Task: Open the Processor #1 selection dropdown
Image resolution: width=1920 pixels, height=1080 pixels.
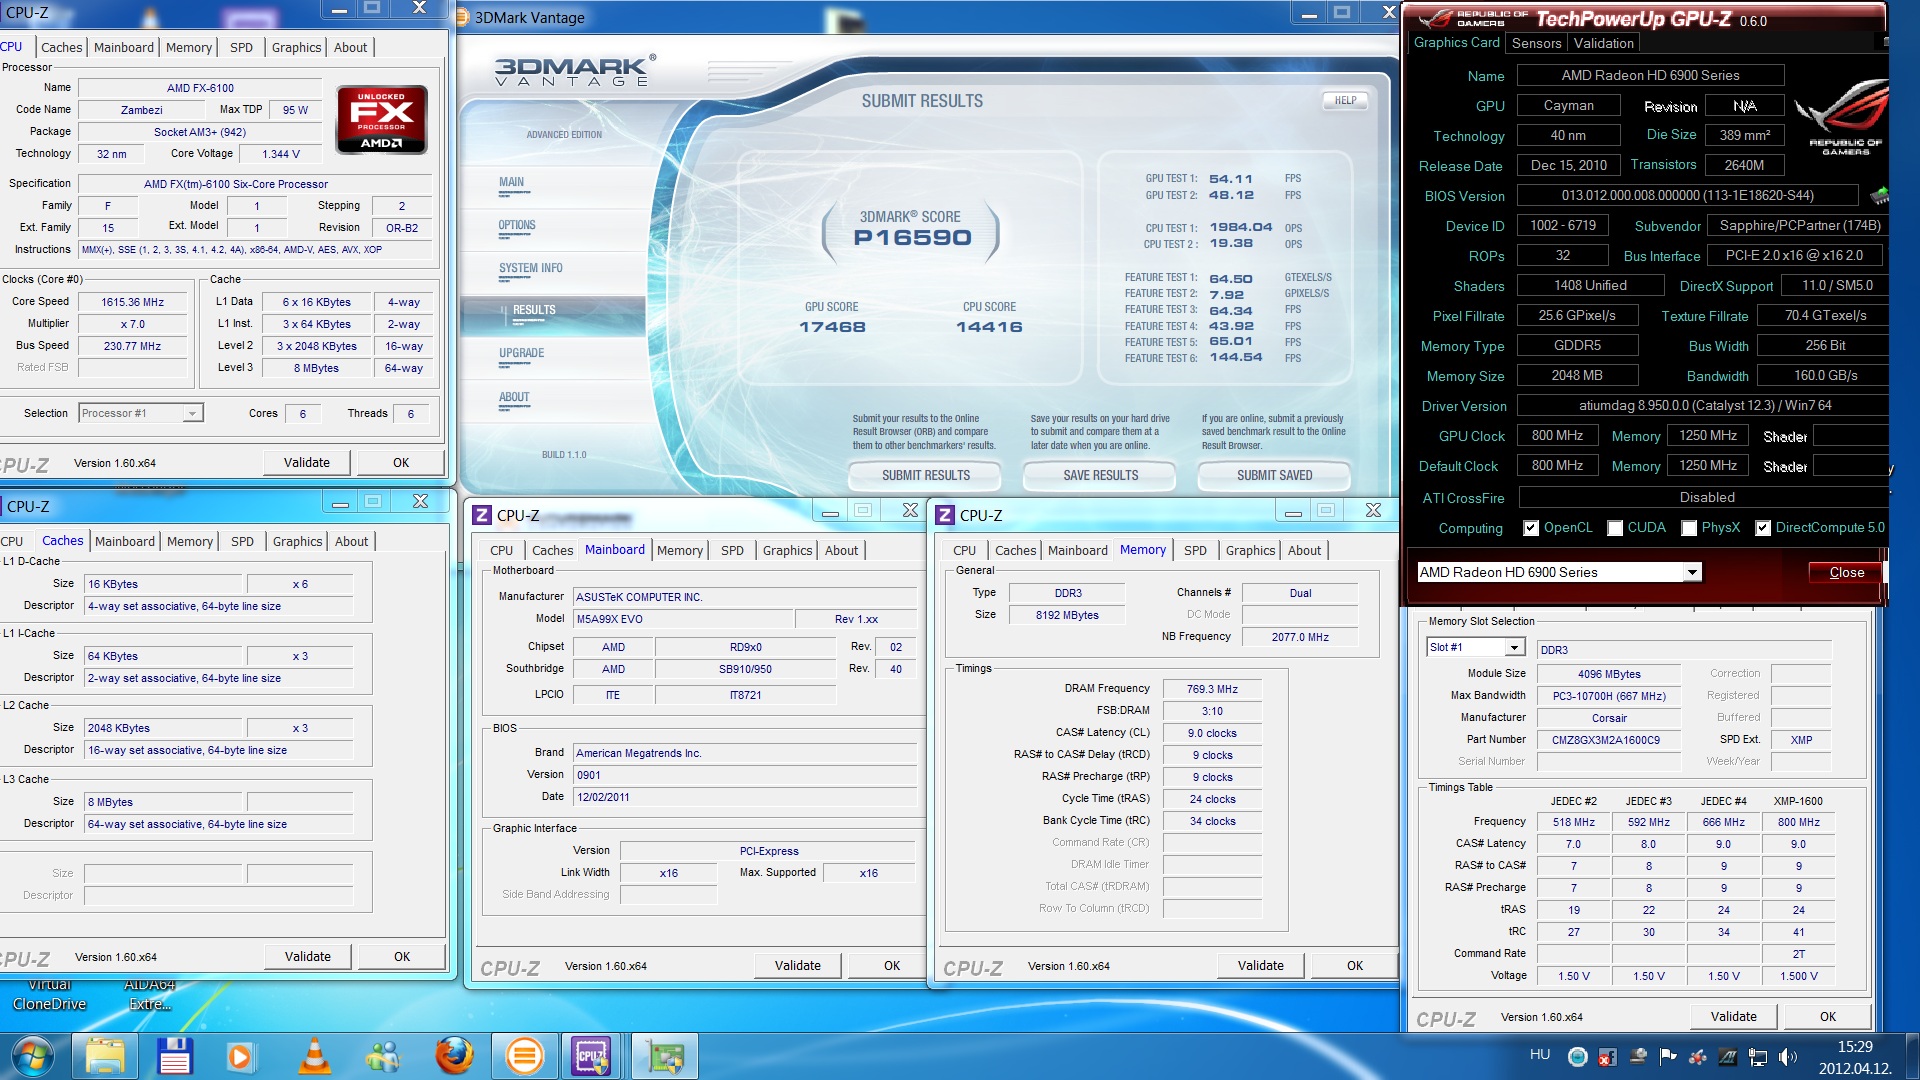Action: click(192, 413)
